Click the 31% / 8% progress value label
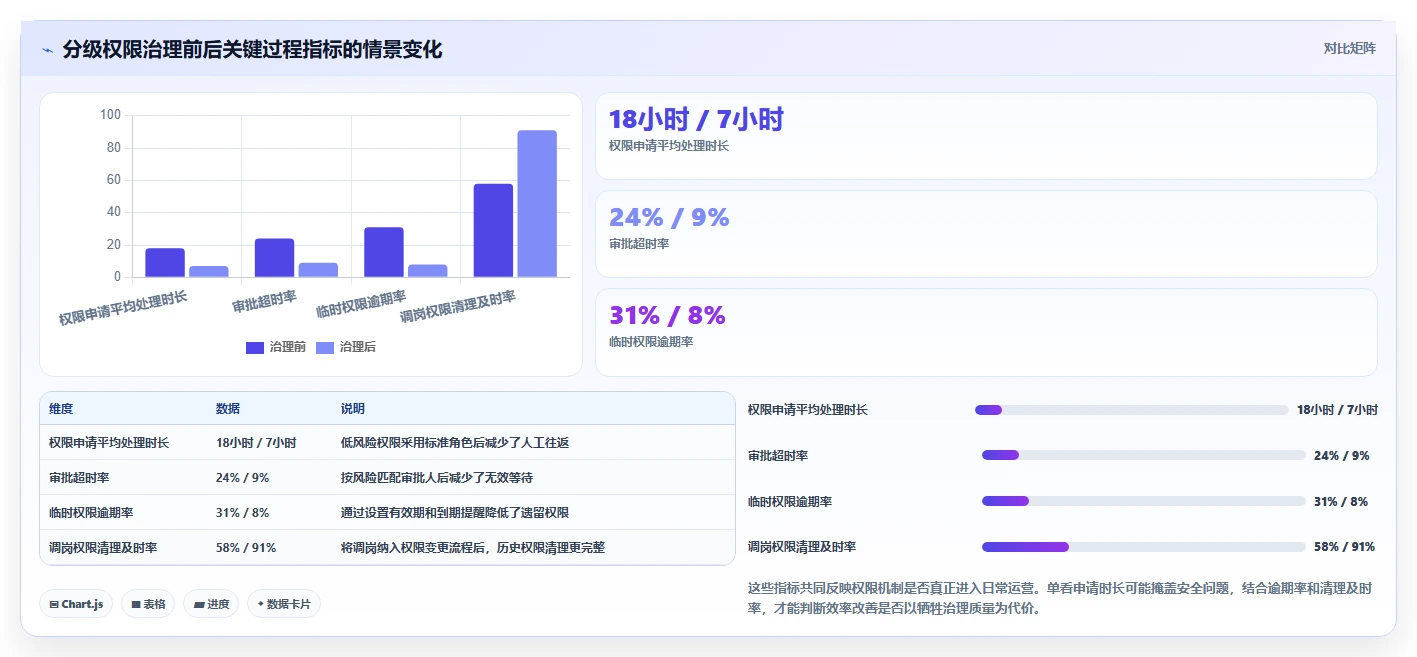This screenshot has height=657, width=1417. point(1341,501)
